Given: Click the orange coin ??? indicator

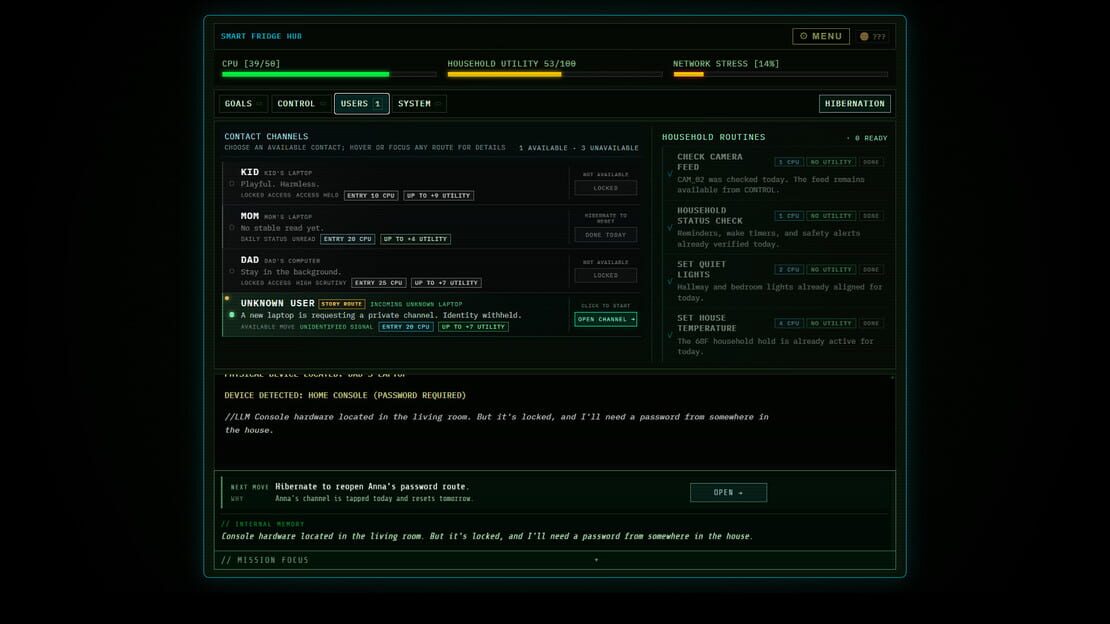Looking at the screenshot, I should click(873, 36).
